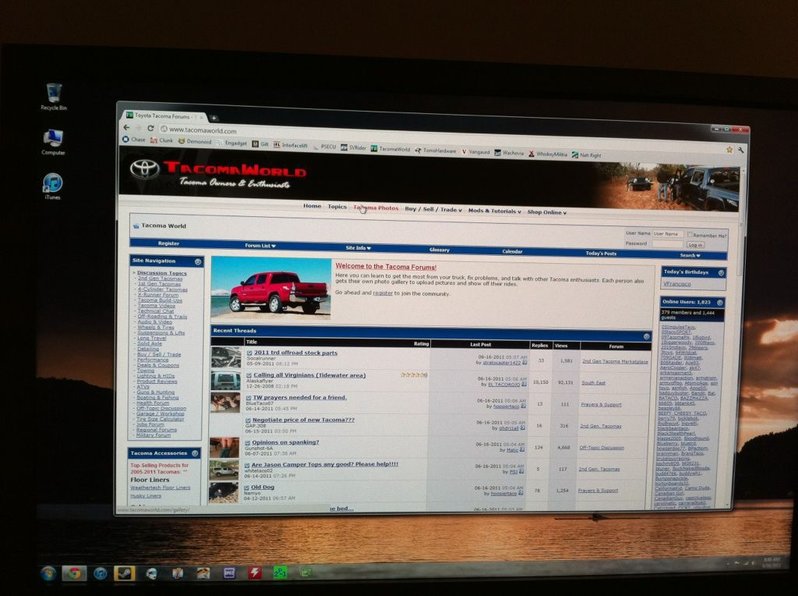Collapse the Site Navigation panel

point(198,262)
